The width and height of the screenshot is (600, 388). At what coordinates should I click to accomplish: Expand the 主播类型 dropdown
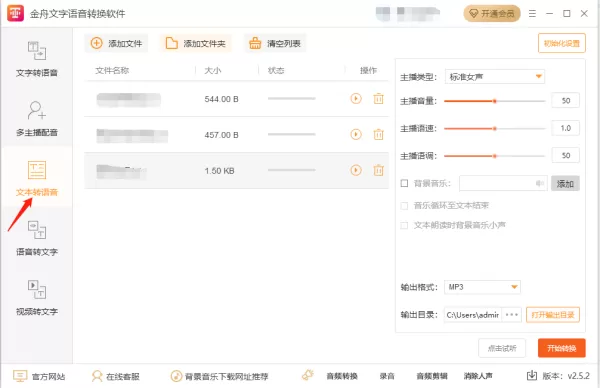coord(495,77)
